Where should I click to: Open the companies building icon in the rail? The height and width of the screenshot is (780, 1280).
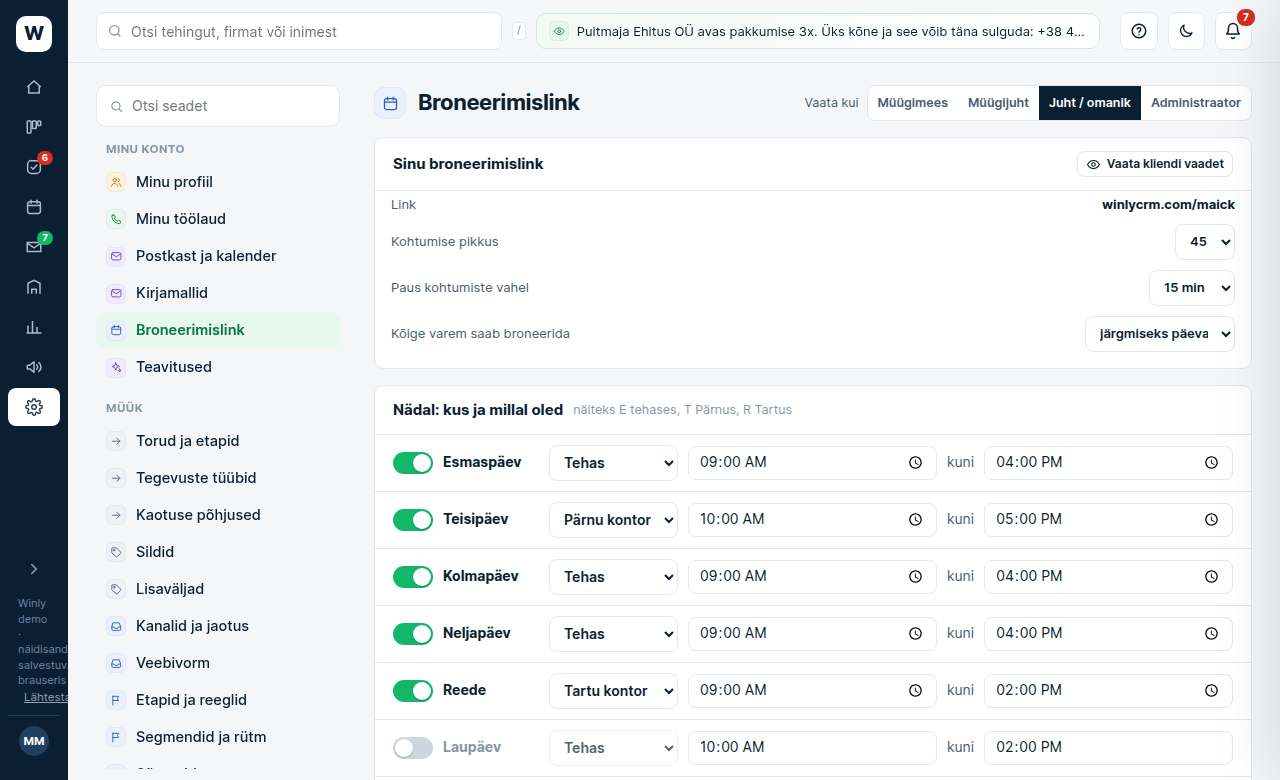click(x=34, y=287)
